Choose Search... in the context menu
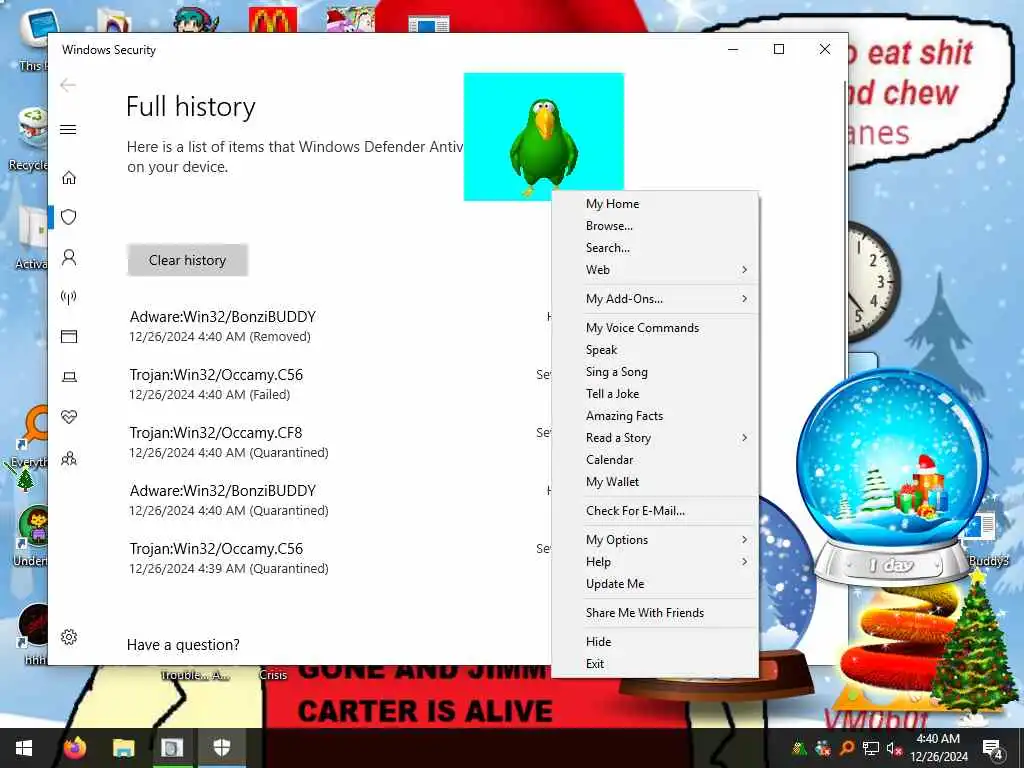 (655, 248)
